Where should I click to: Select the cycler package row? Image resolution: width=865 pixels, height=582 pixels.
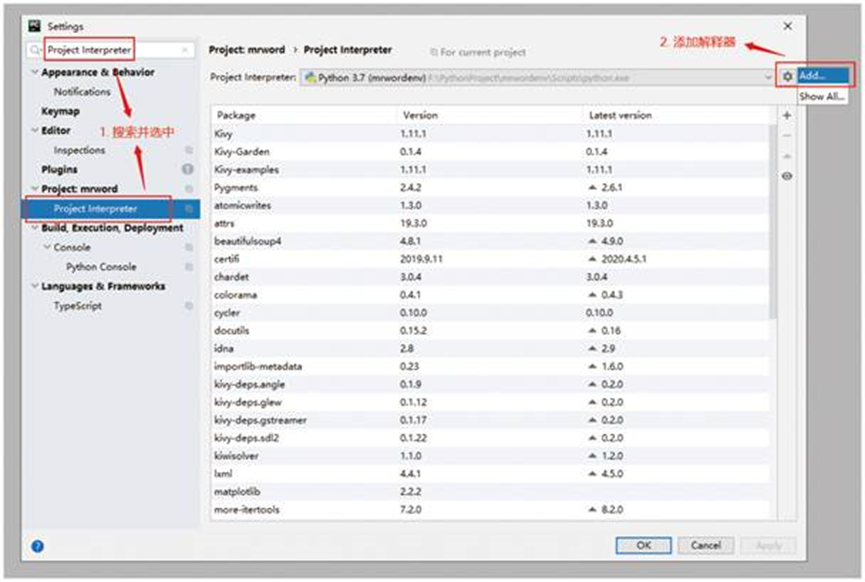[490, 313]
